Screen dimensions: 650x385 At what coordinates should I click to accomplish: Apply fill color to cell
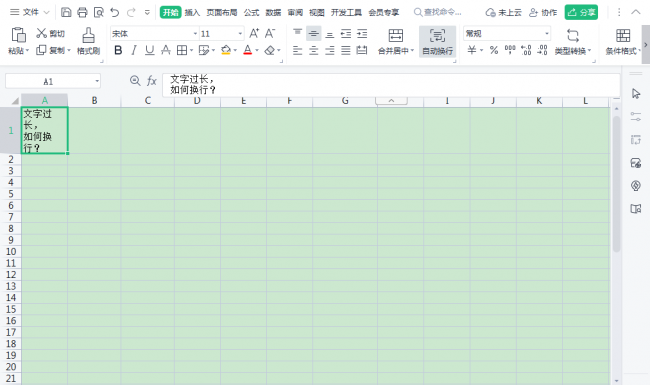pos(226,51)
